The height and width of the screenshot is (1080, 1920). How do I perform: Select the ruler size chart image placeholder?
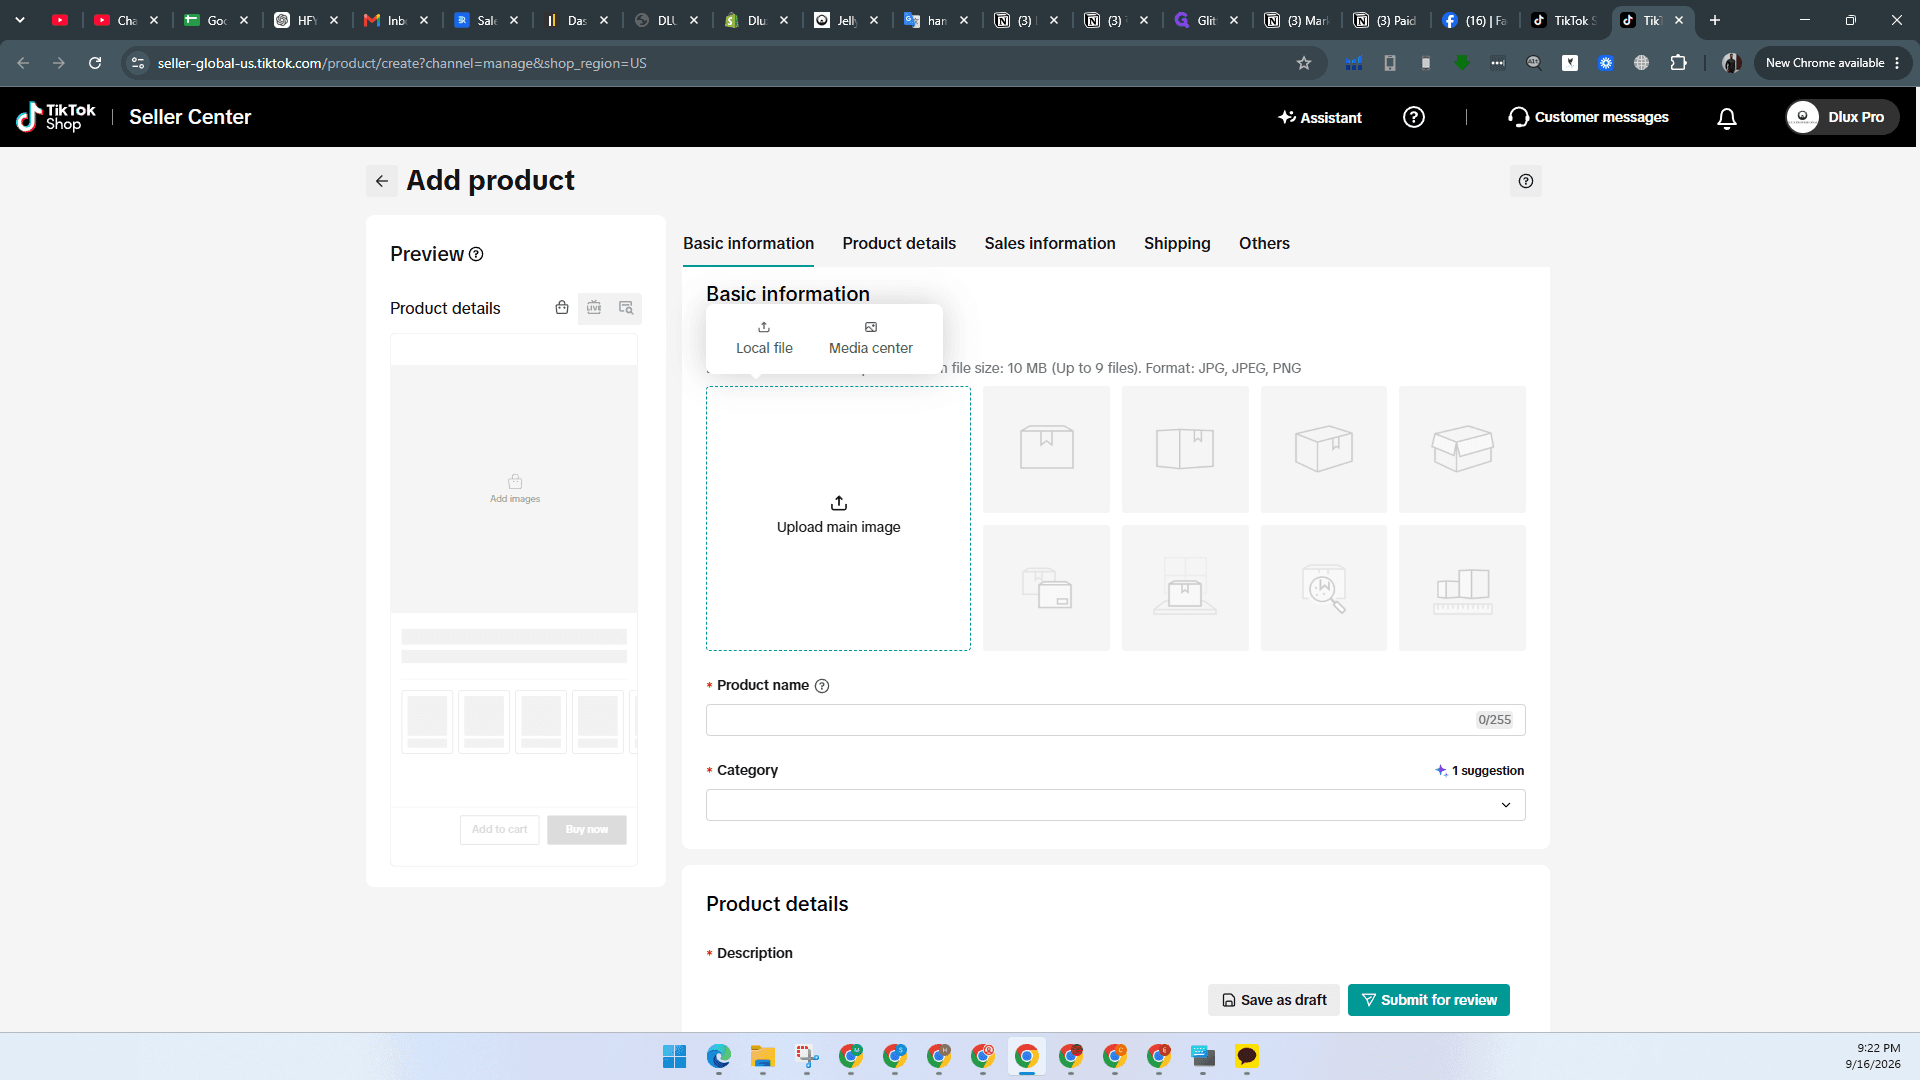pos(1462,588)
